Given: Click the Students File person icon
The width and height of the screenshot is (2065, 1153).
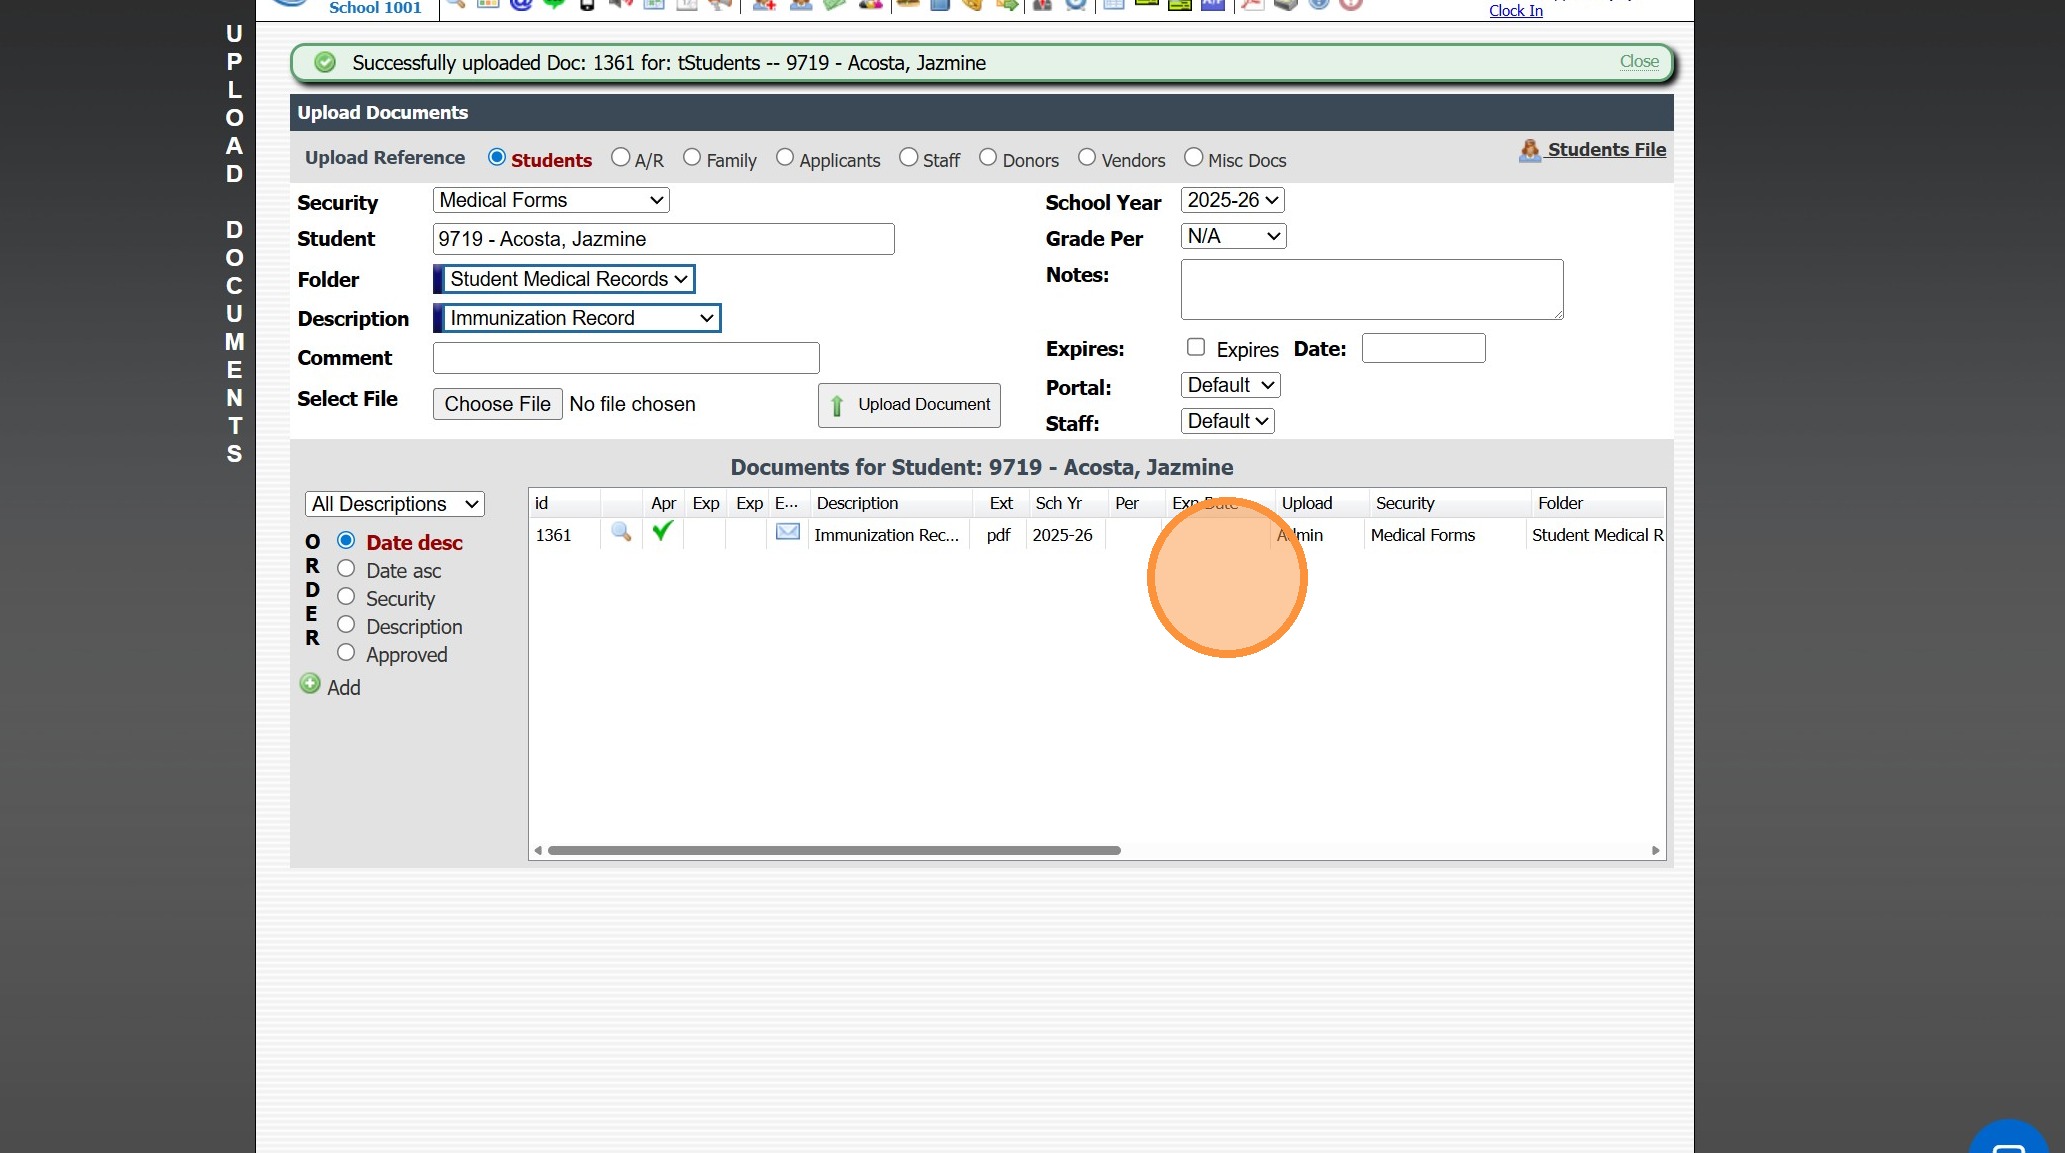Looking at the screenshot, I should [x=1530, y=151].
